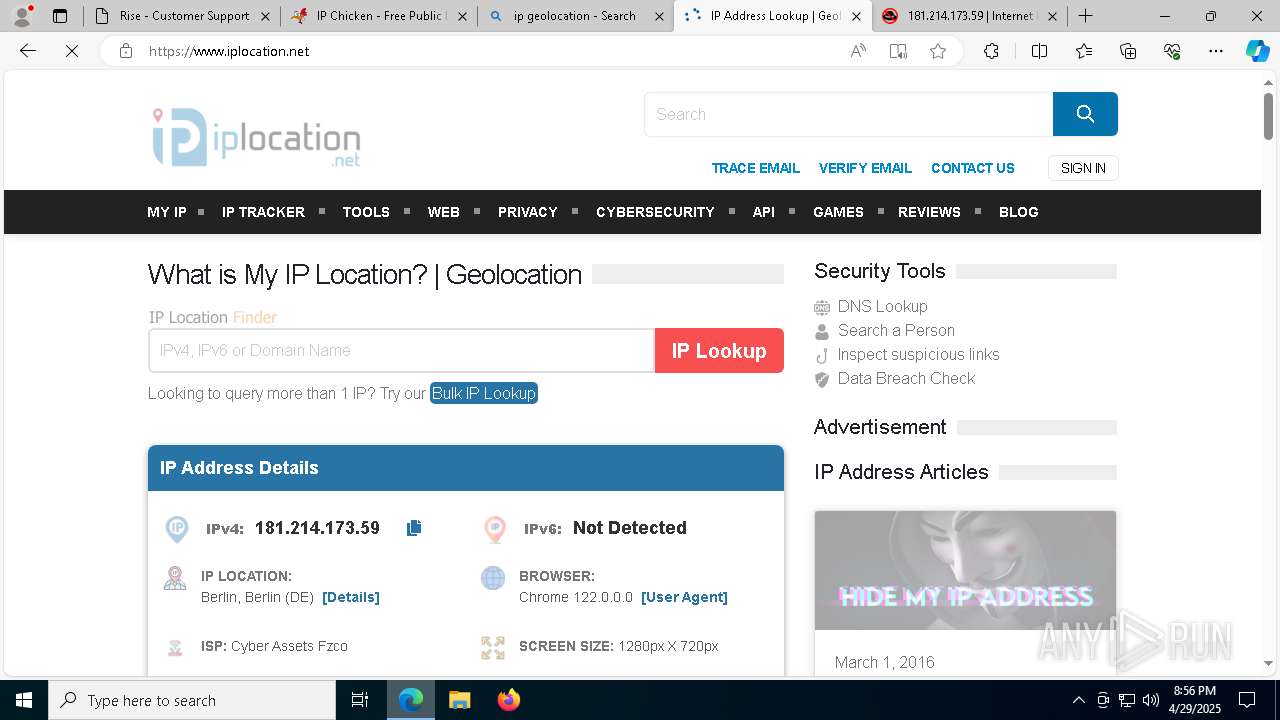Open notification center icon

[x=1247, y=700]
